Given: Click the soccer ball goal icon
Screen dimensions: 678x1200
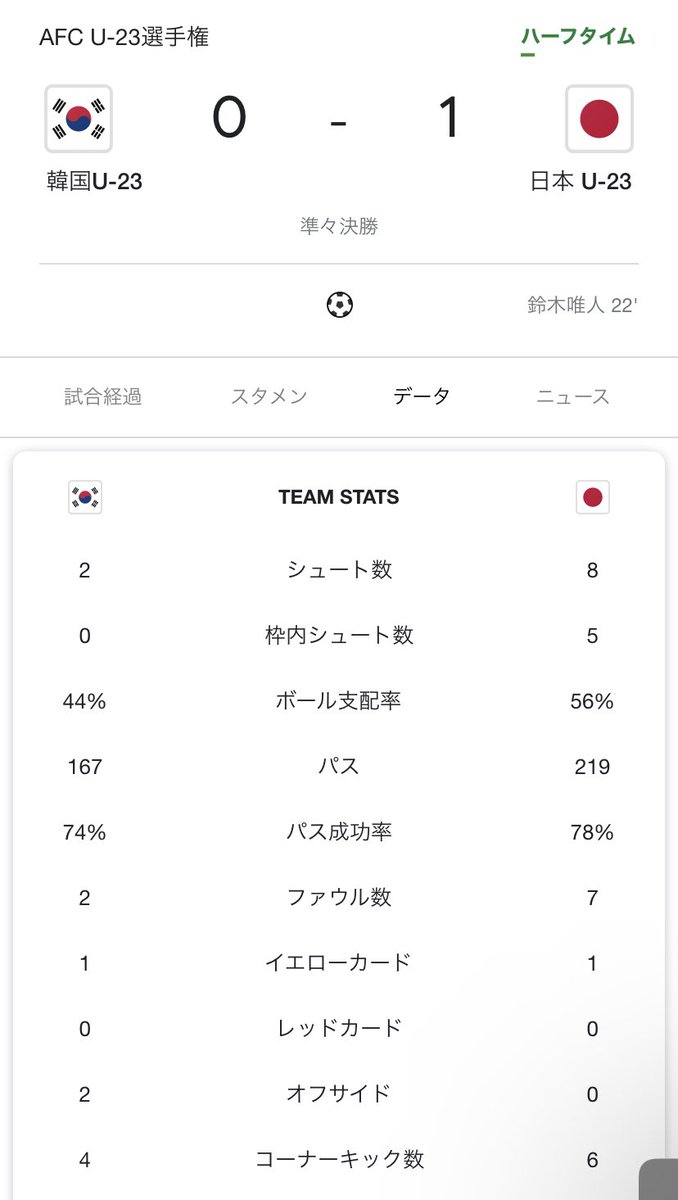Looking at the screenshot, I should coord(339,304).
